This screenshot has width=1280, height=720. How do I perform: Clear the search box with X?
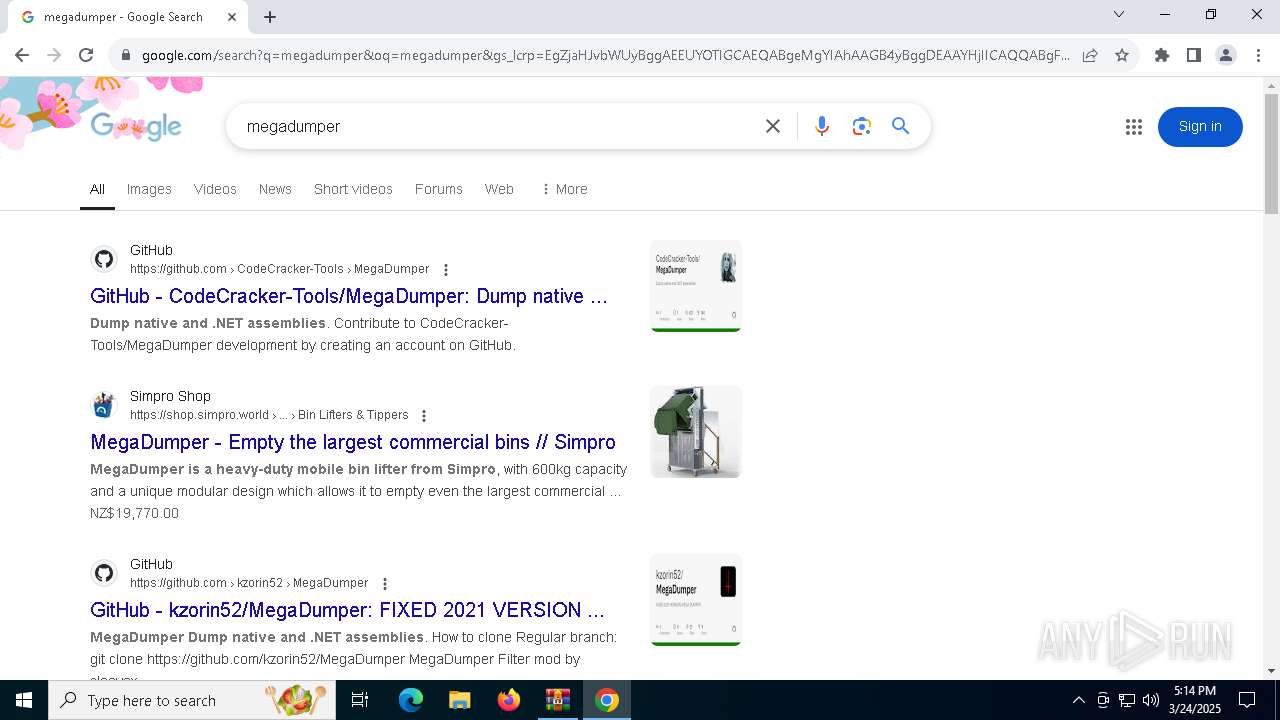pyautogui.click(x=773, y=126)
